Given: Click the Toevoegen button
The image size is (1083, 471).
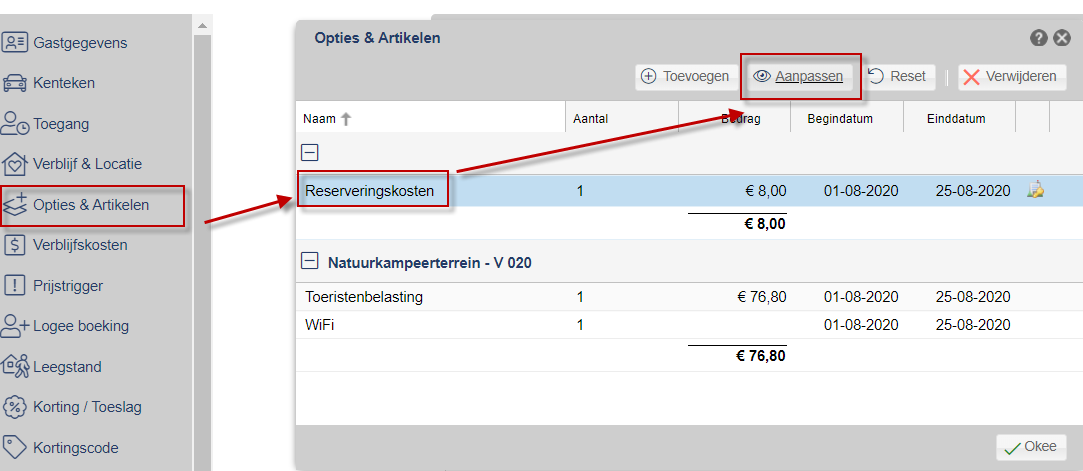Looking at the screenshot, I should (685, 76).
